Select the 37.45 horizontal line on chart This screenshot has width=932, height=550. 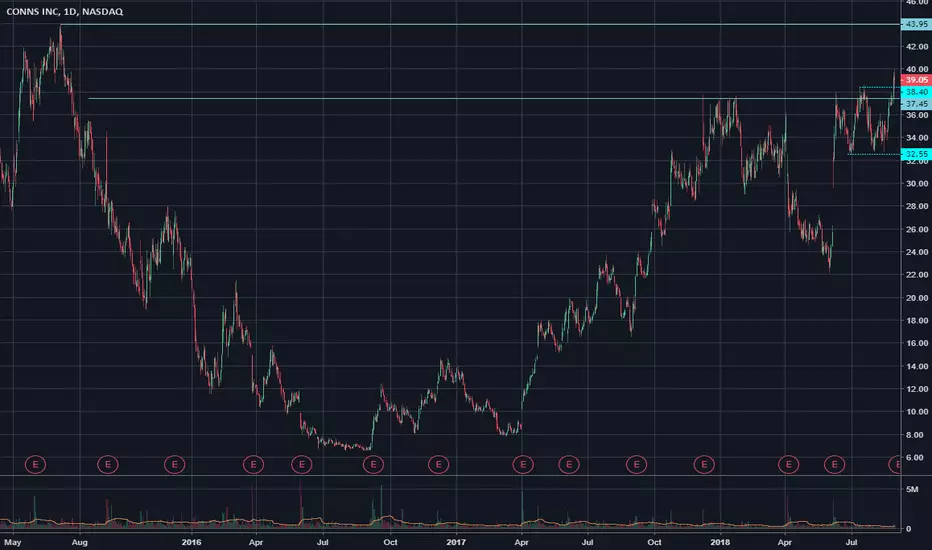tap(495, 99)
